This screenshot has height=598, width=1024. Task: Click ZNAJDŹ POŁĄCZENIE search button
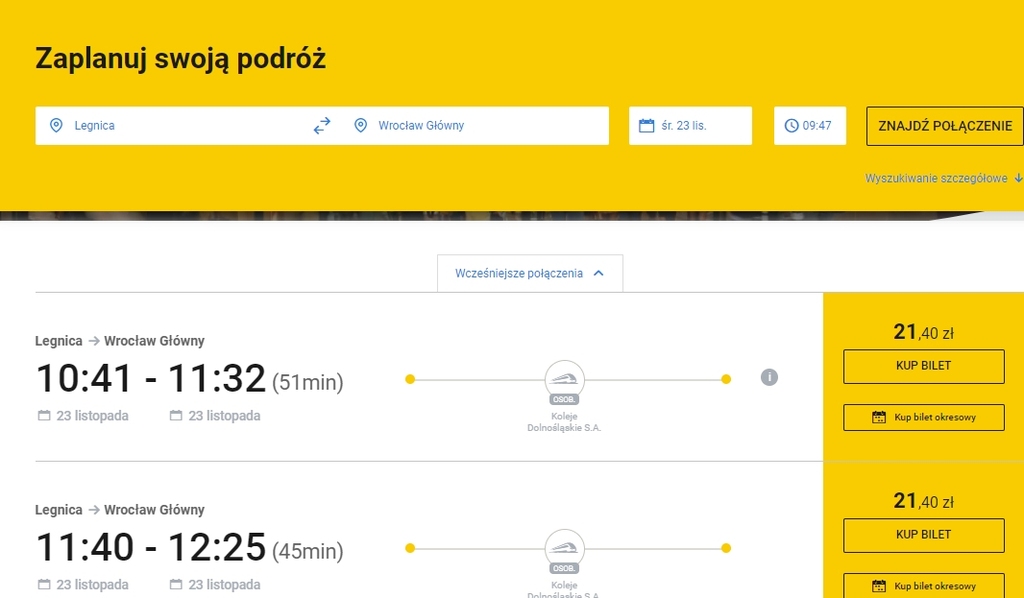pos(945,126)
